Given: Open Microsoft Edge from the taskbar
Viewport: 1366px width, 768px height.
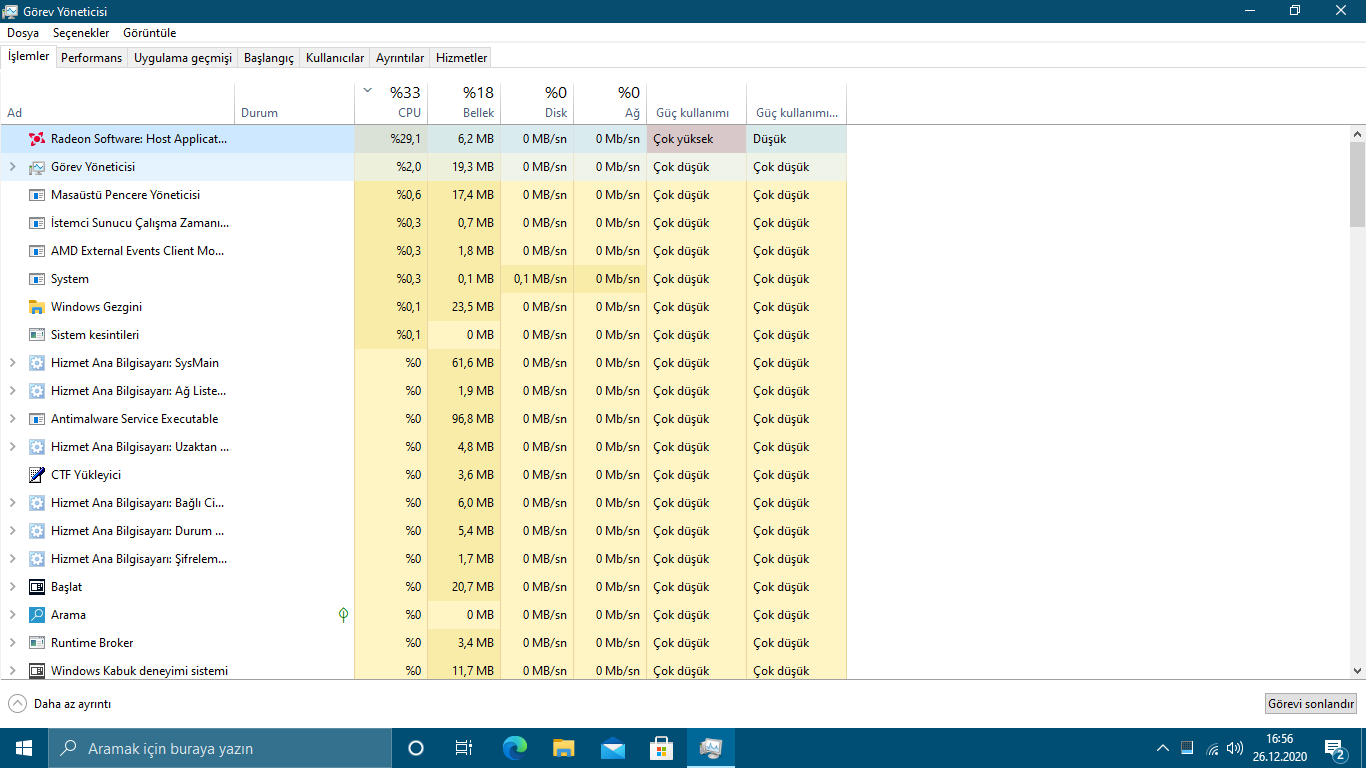Looking at the screenshot, I should (515, 747).
